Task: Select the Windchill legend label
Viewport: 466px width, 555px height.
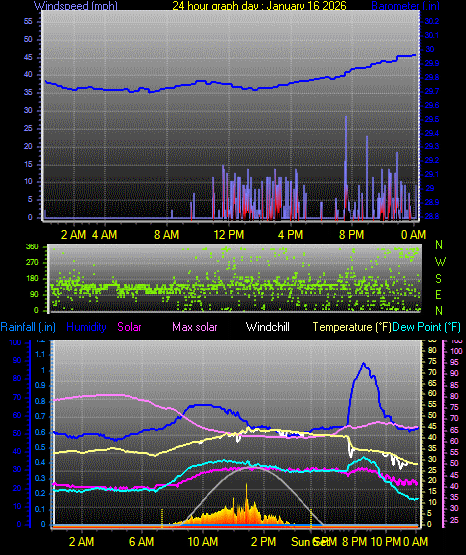Action: click(x=267, y=327)
